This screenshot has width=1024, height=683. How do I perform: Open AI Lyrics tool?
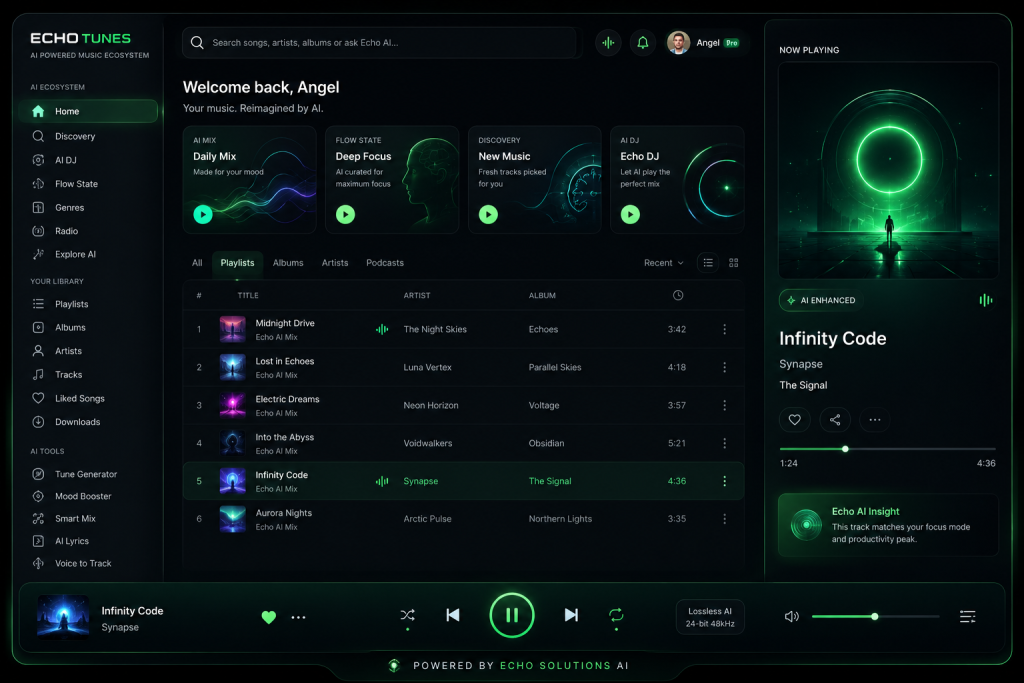(61, 541)
